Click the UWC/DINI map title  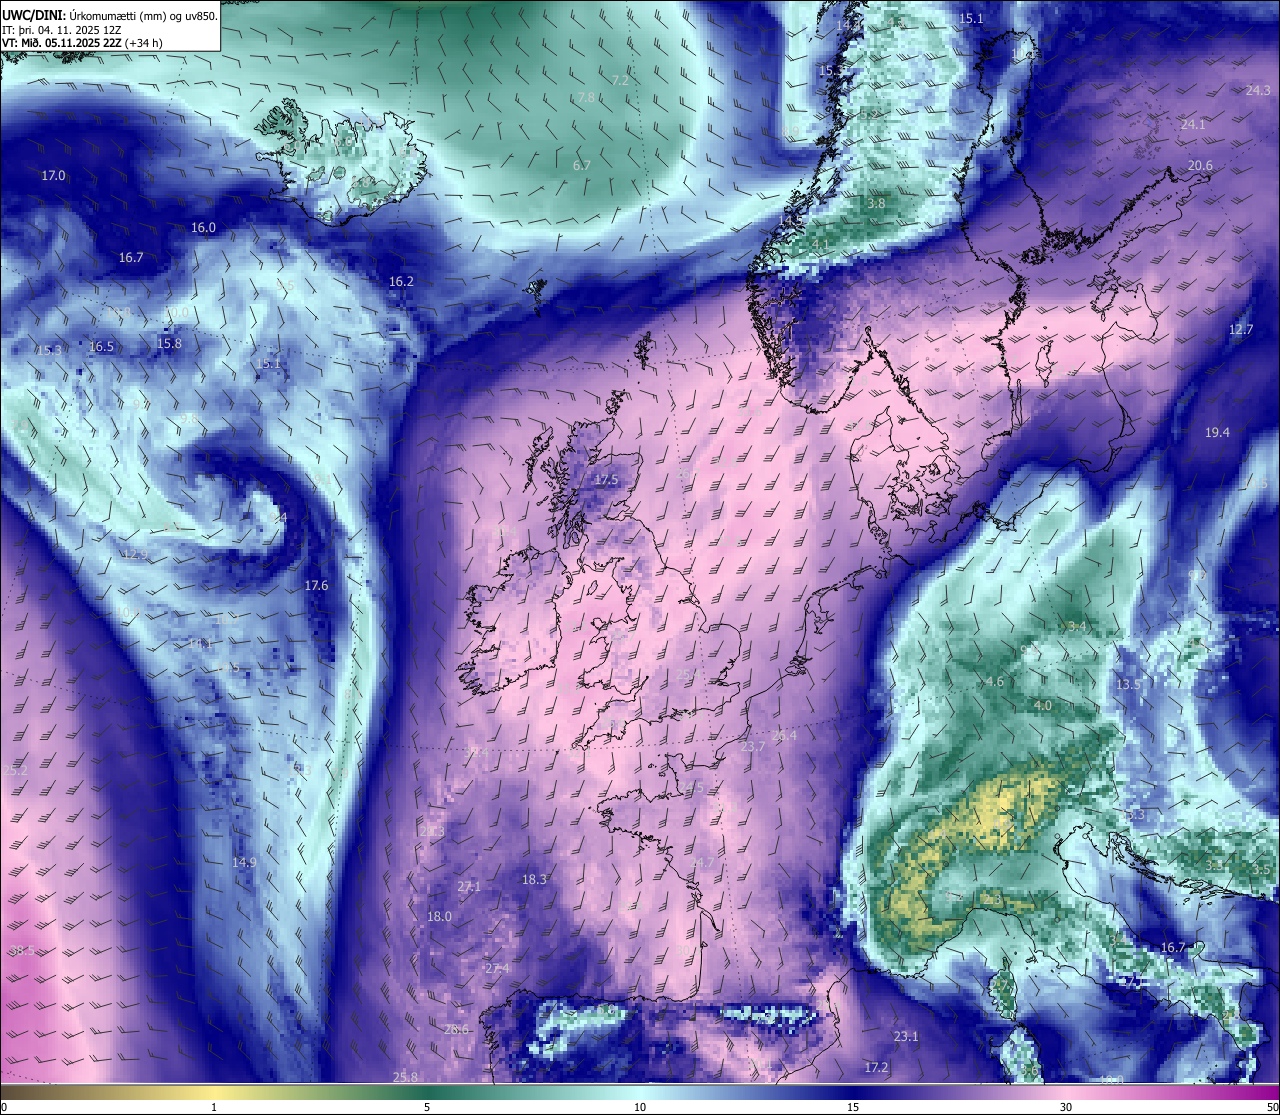coord(110,15)
